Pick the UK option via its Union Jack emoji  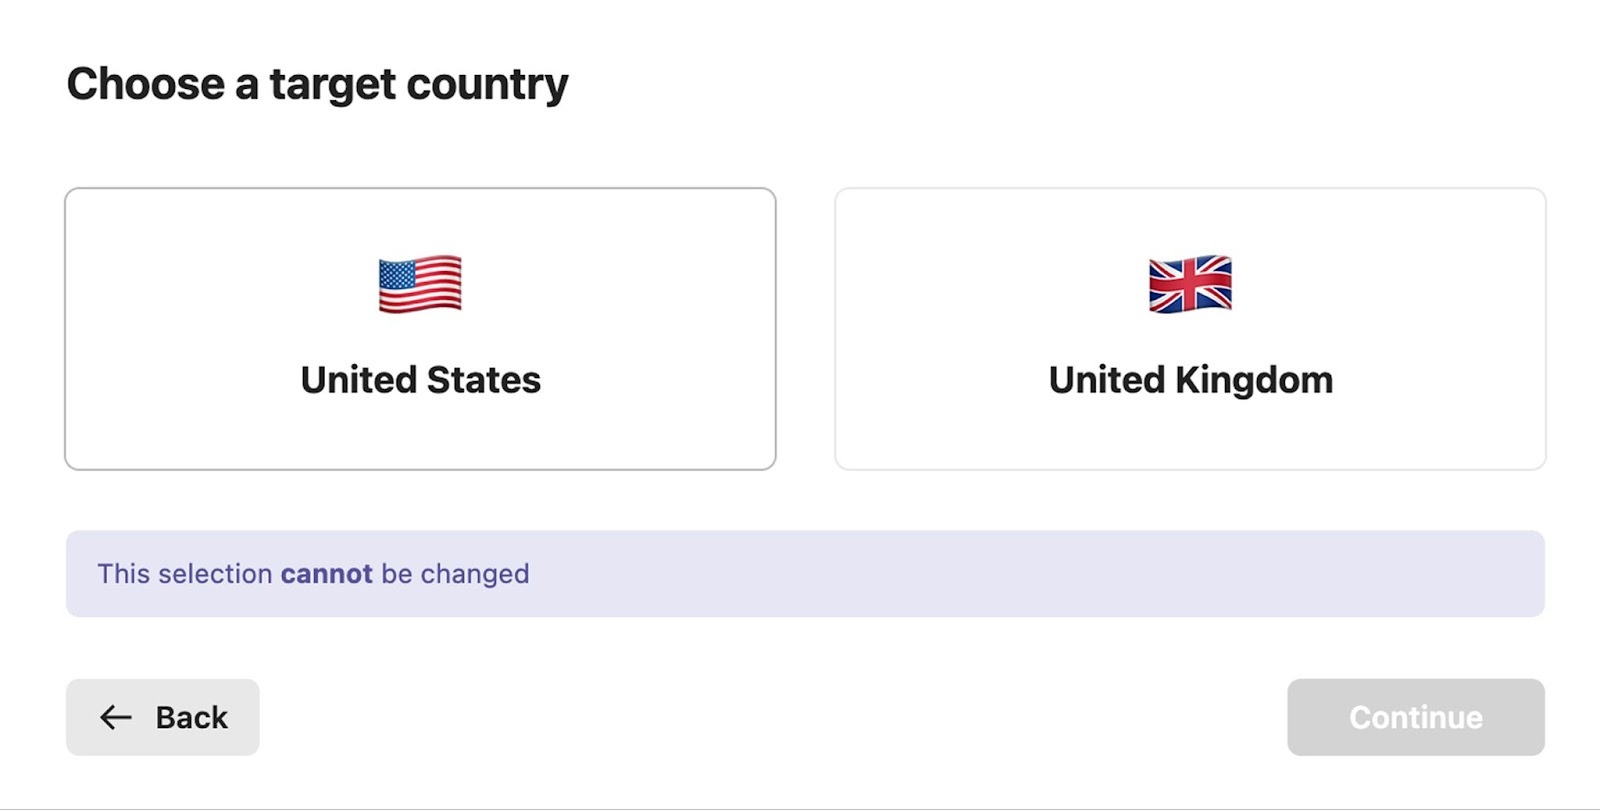click(1190, 284)
